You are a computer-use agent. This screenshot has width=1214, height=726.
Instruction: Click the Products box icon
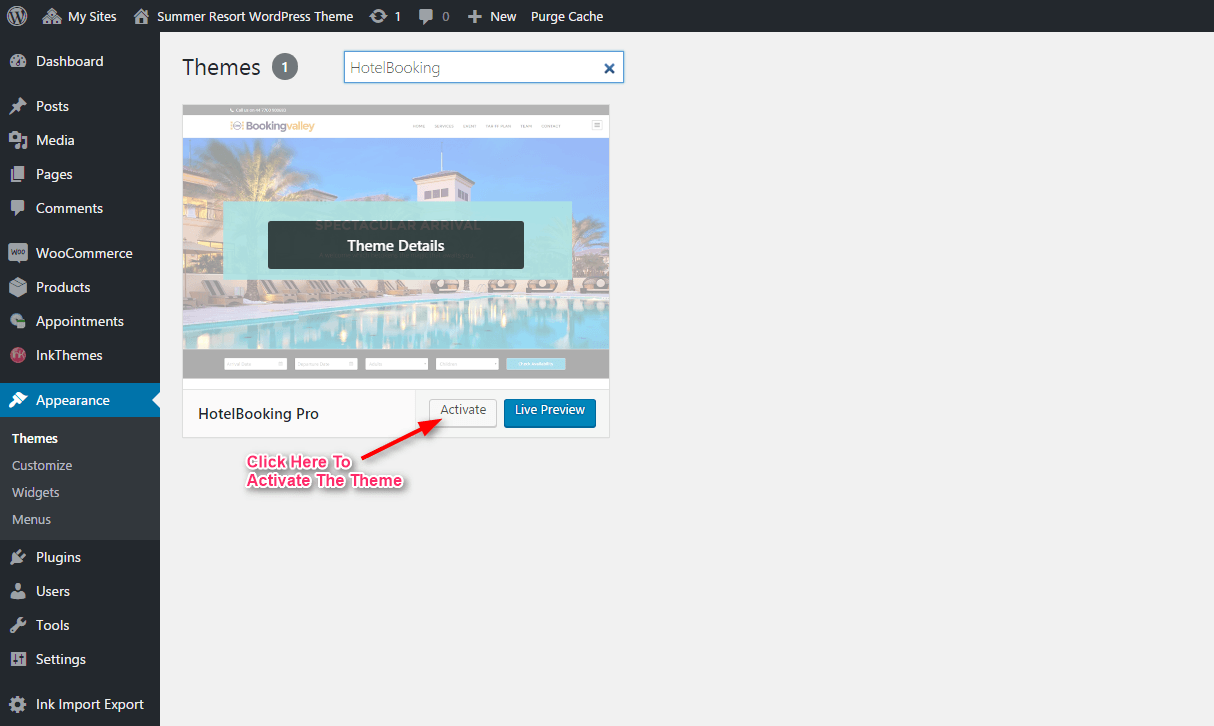18,287
